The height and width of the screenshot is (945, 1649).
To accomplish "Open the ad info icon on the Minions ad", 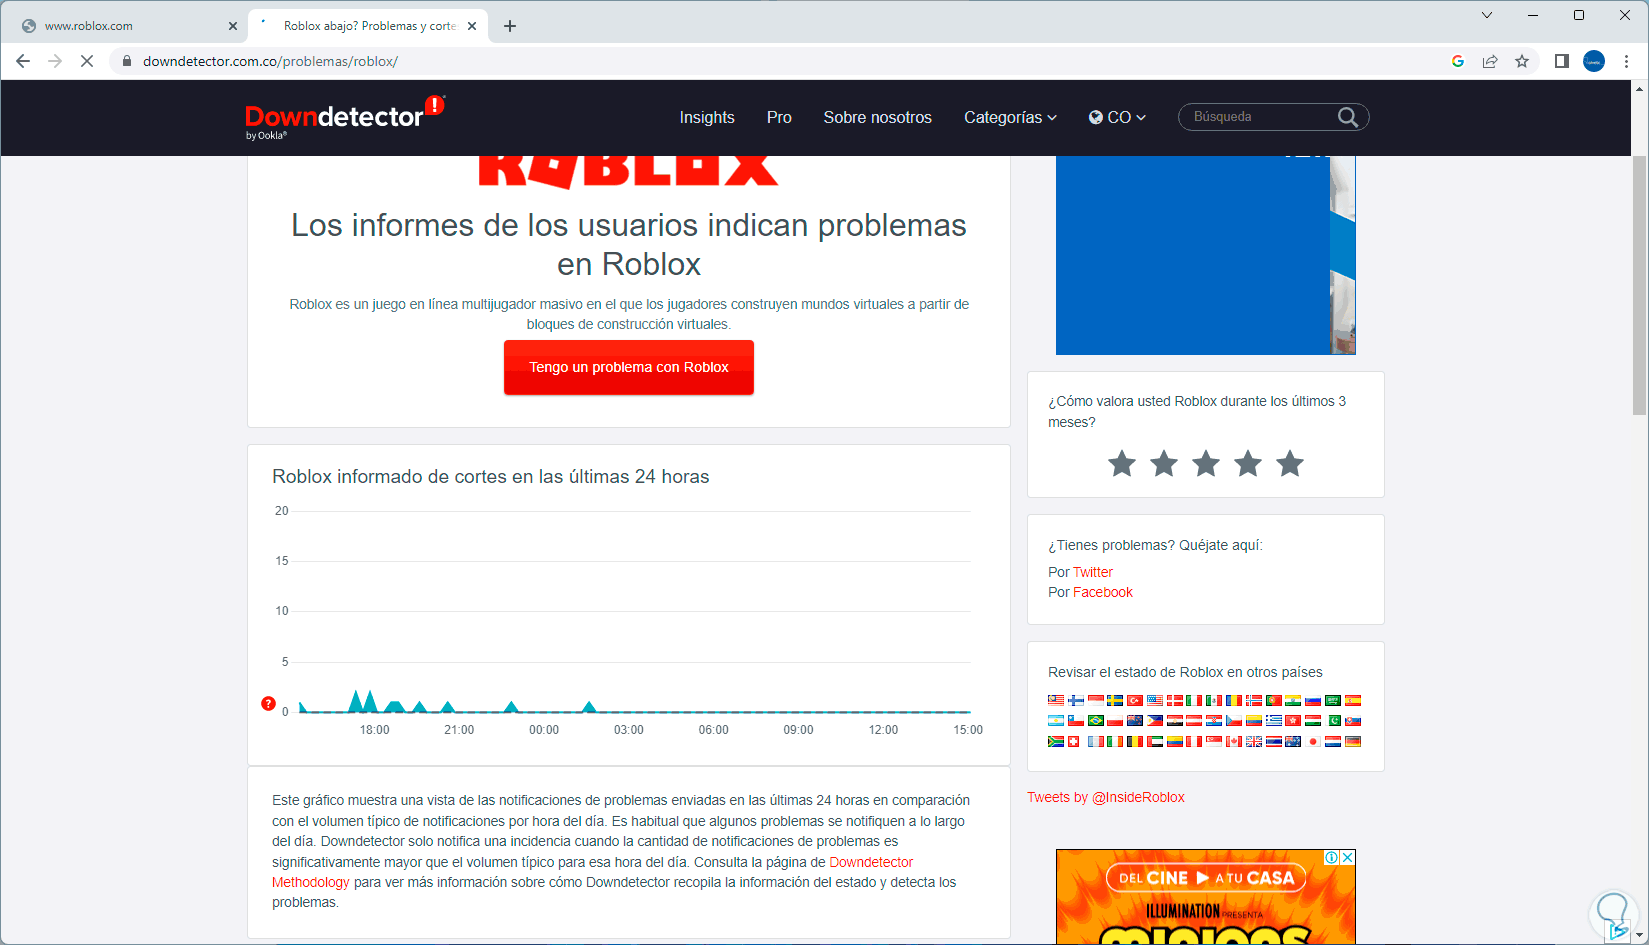I will [x=1332, y=857].
